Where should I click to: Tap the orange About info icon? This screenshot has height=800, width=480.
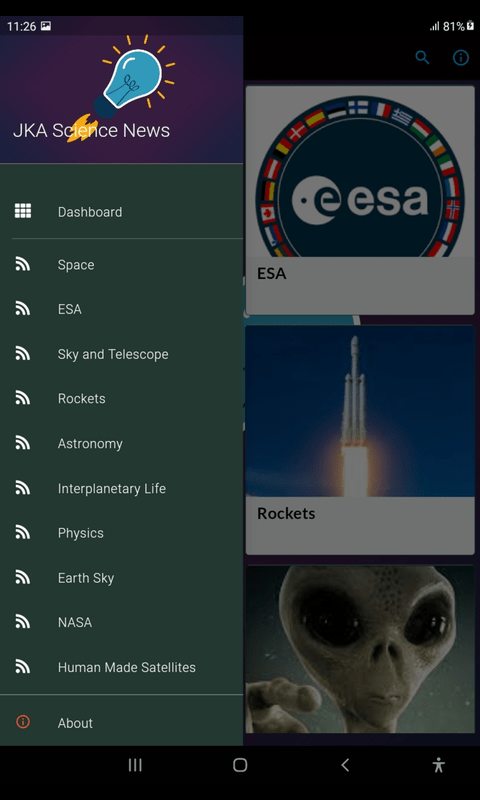tap(23, 721)
